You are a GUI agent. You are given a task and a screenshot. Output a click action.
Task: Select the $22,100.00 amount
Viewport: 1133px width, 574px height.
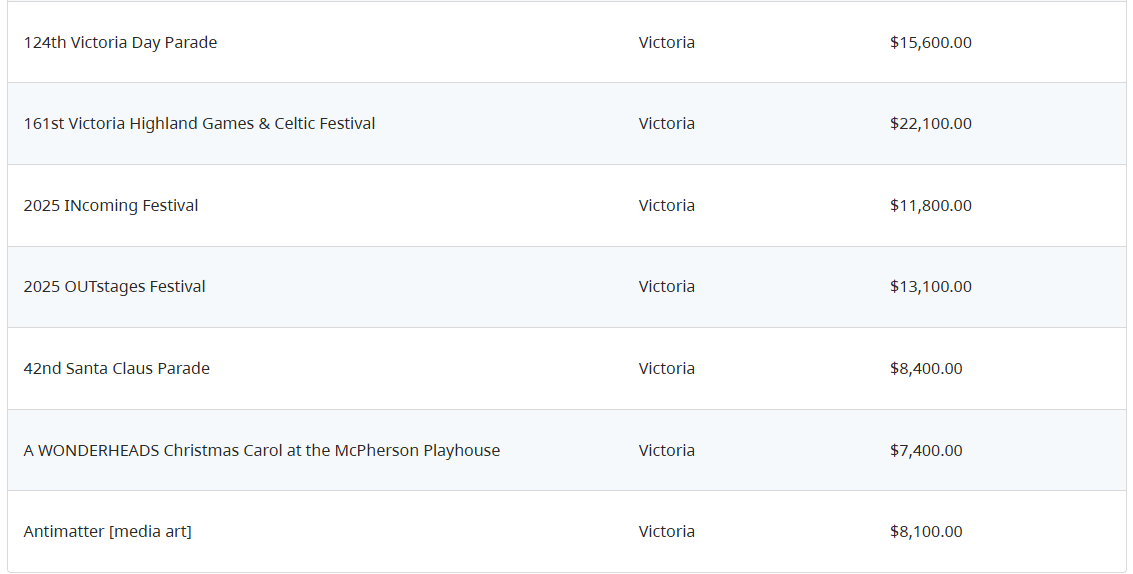coord(931,124)
